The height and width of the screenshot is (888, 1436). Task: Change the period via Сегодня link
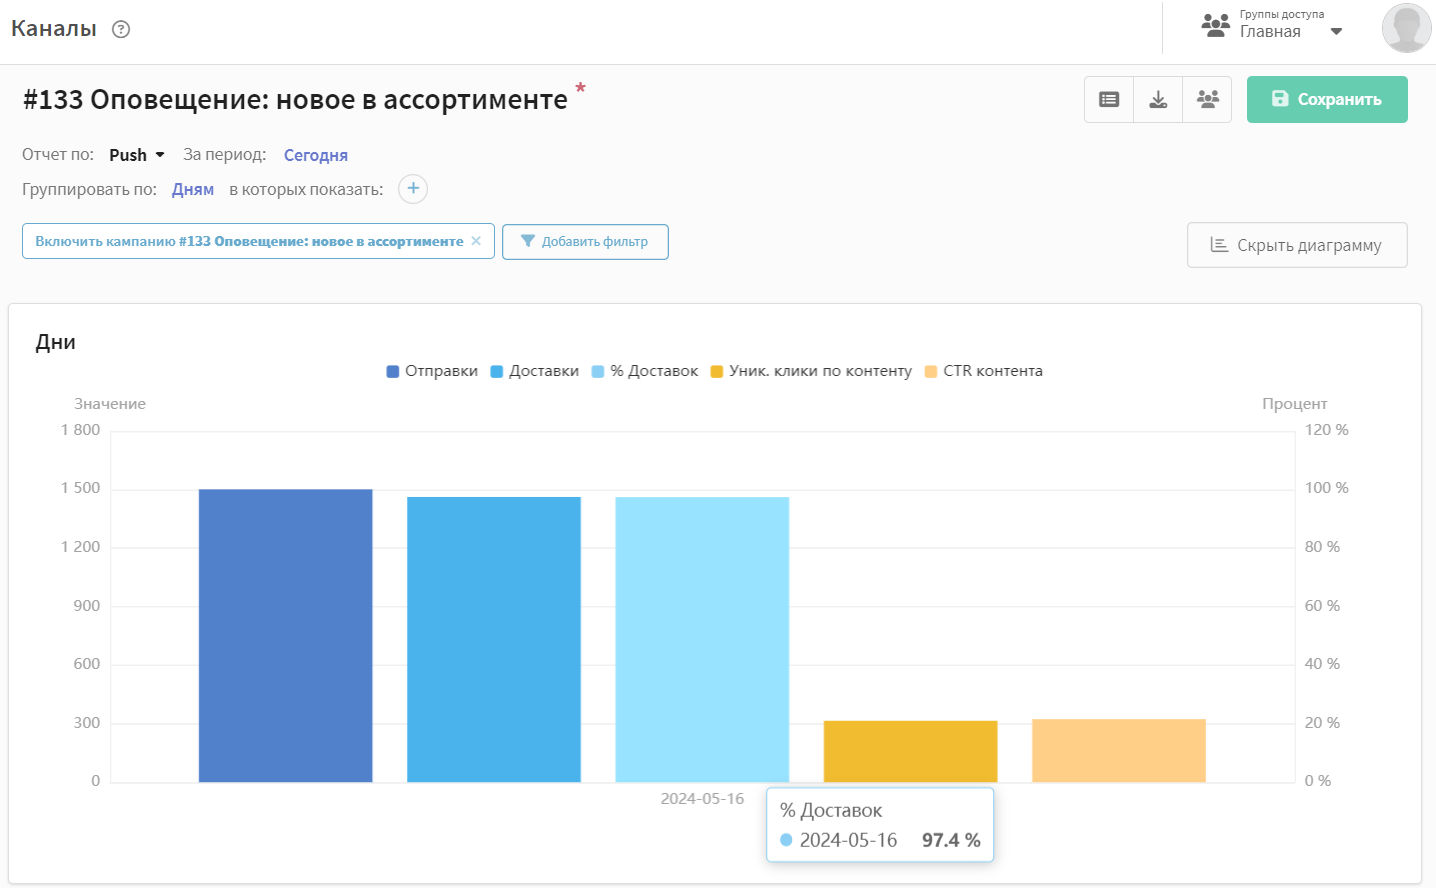[x=316, y=155]
